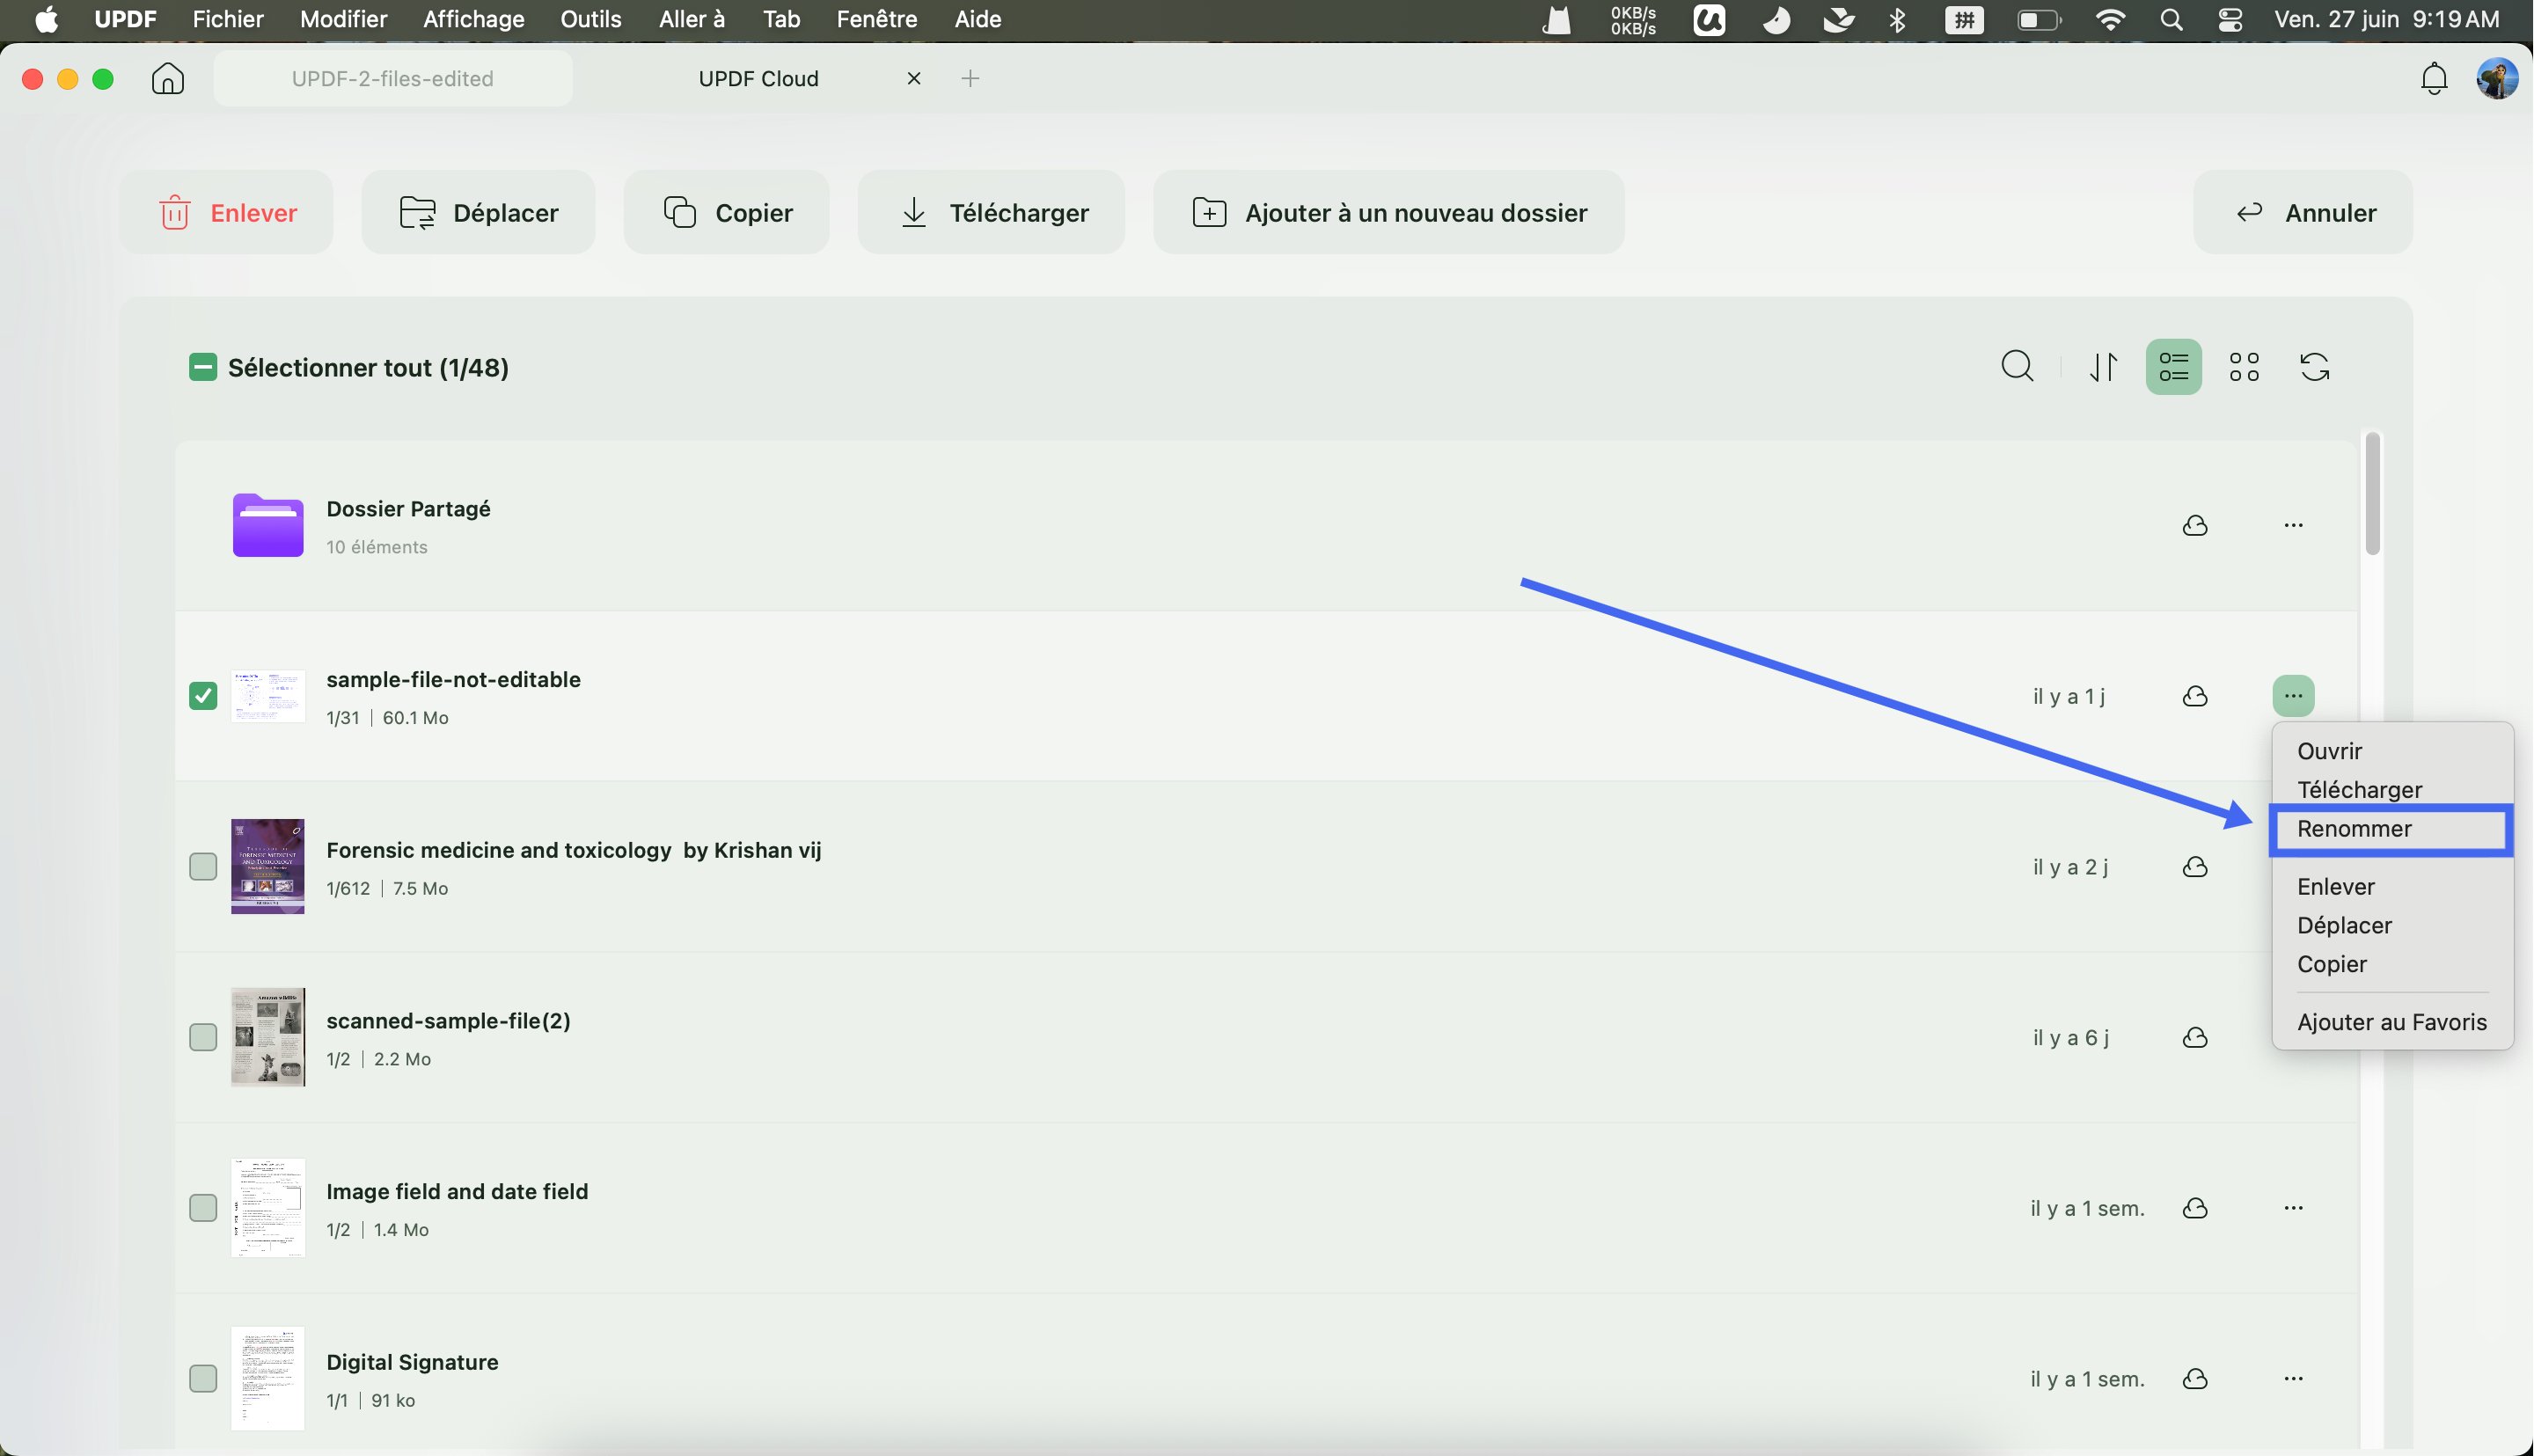Open the Apple menu
Screen dimensions: 2534x1456
pyautogui.click(x=46, y=19)
